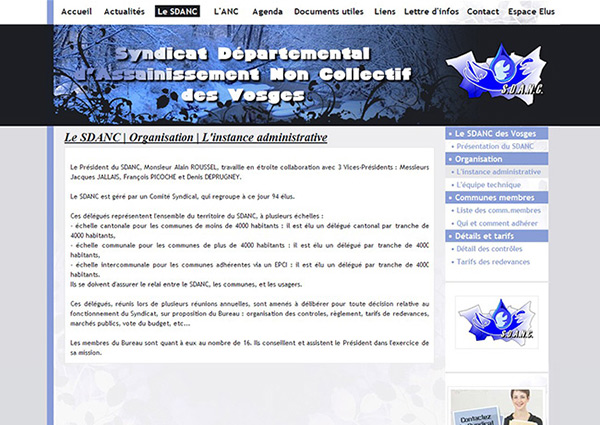Click the Communes membres sidebar heading
600x425 pixels.
click(497, 198)
